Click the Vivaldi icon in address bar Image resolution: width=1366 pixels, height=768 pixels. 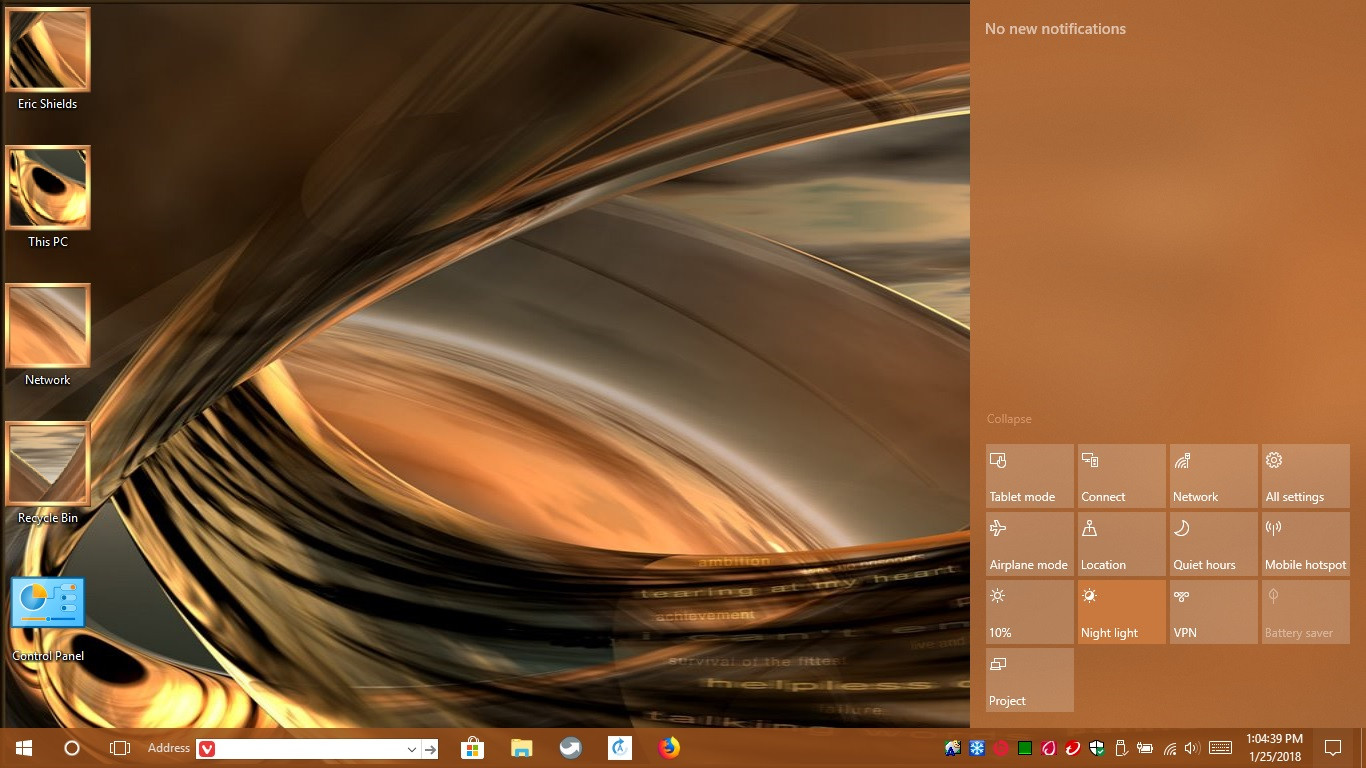207,749
